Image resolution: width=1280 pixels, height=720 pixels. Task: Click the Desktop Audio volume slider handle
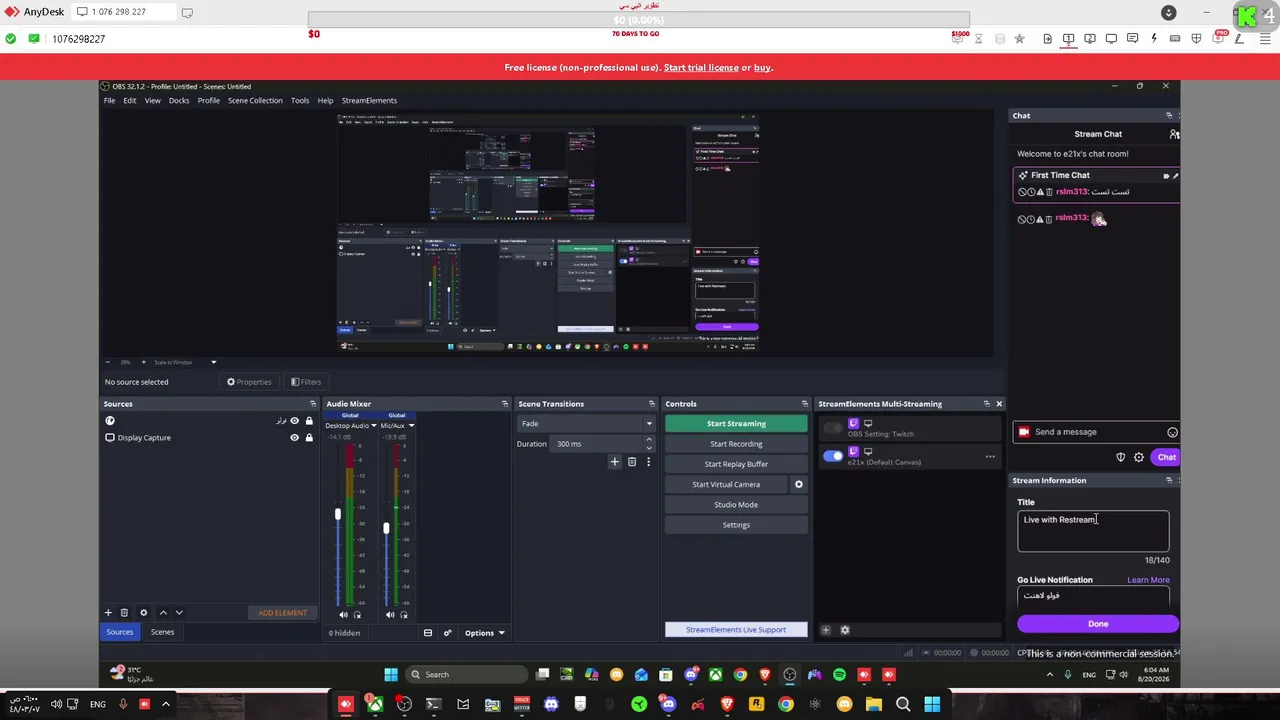point(338,514)
